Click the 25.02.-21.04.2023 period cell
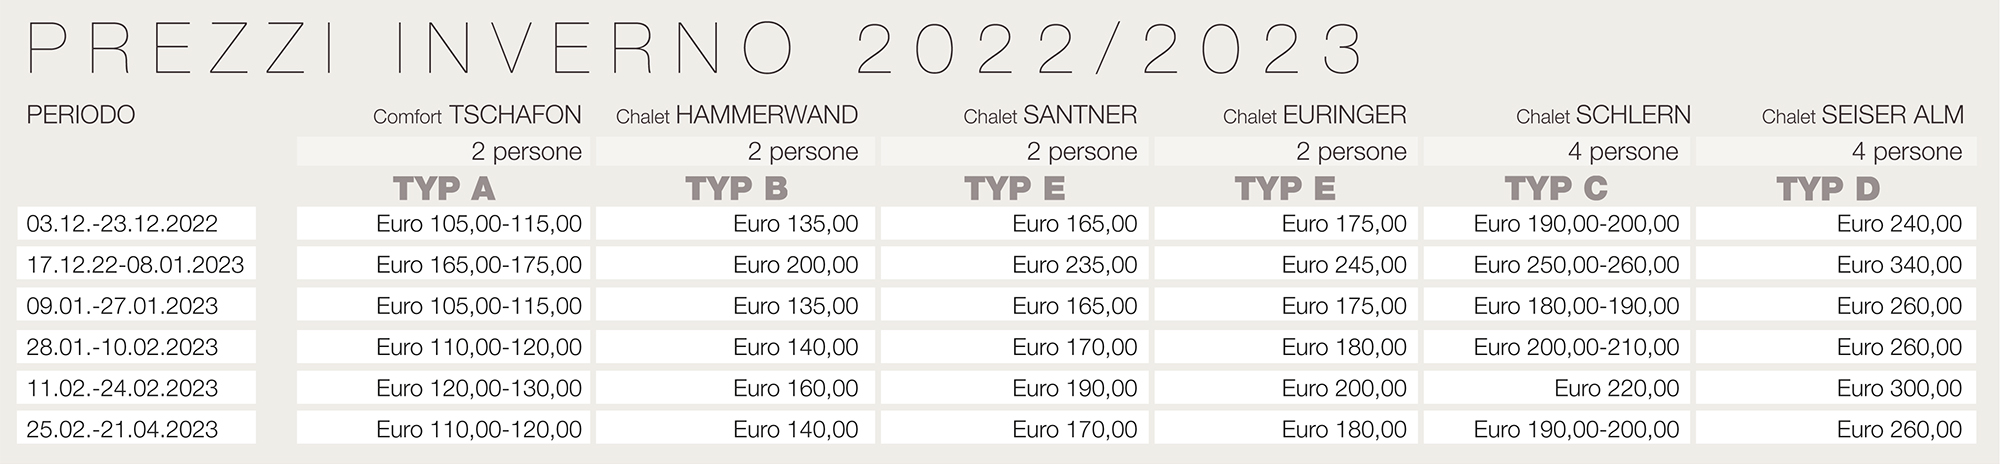The width and height of the screenshot is (2000, 464). tap(137, 429)
